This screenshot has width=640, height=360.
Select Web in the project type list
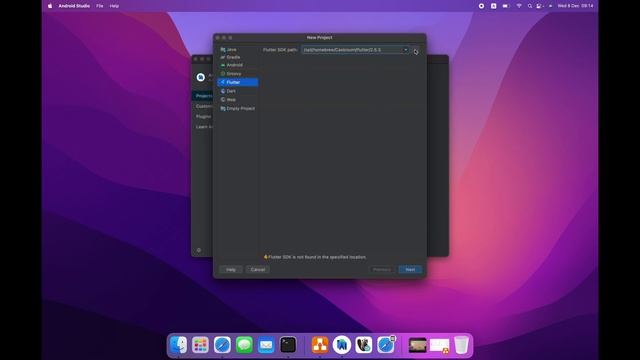pyautogui.click(x=238, y=100)
